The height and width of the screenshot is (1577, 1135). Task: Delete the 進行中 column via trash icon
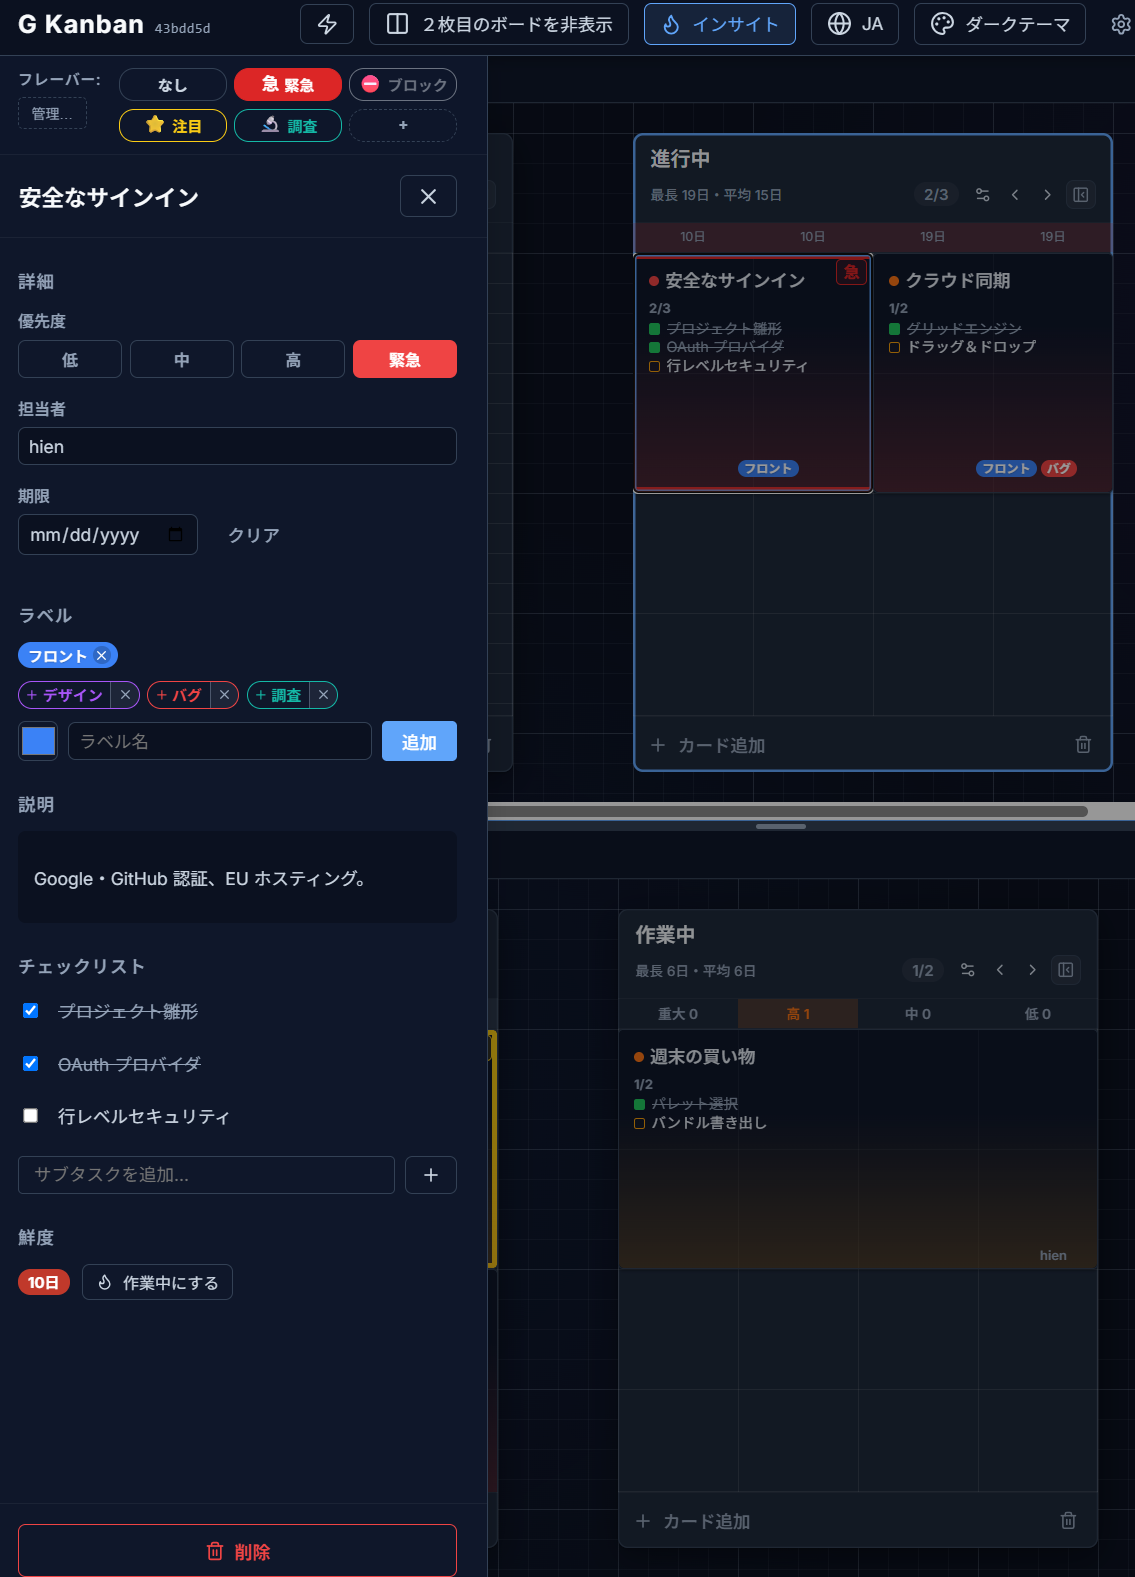pos(1083,744)
